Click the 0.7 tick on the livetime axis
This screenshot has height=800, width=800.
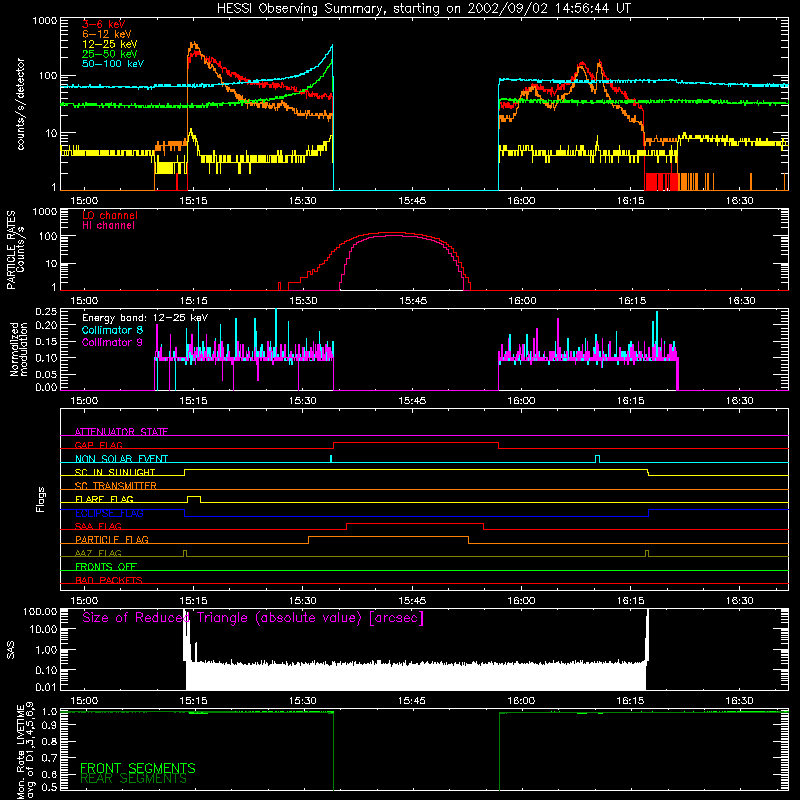(x=49, y=758)
